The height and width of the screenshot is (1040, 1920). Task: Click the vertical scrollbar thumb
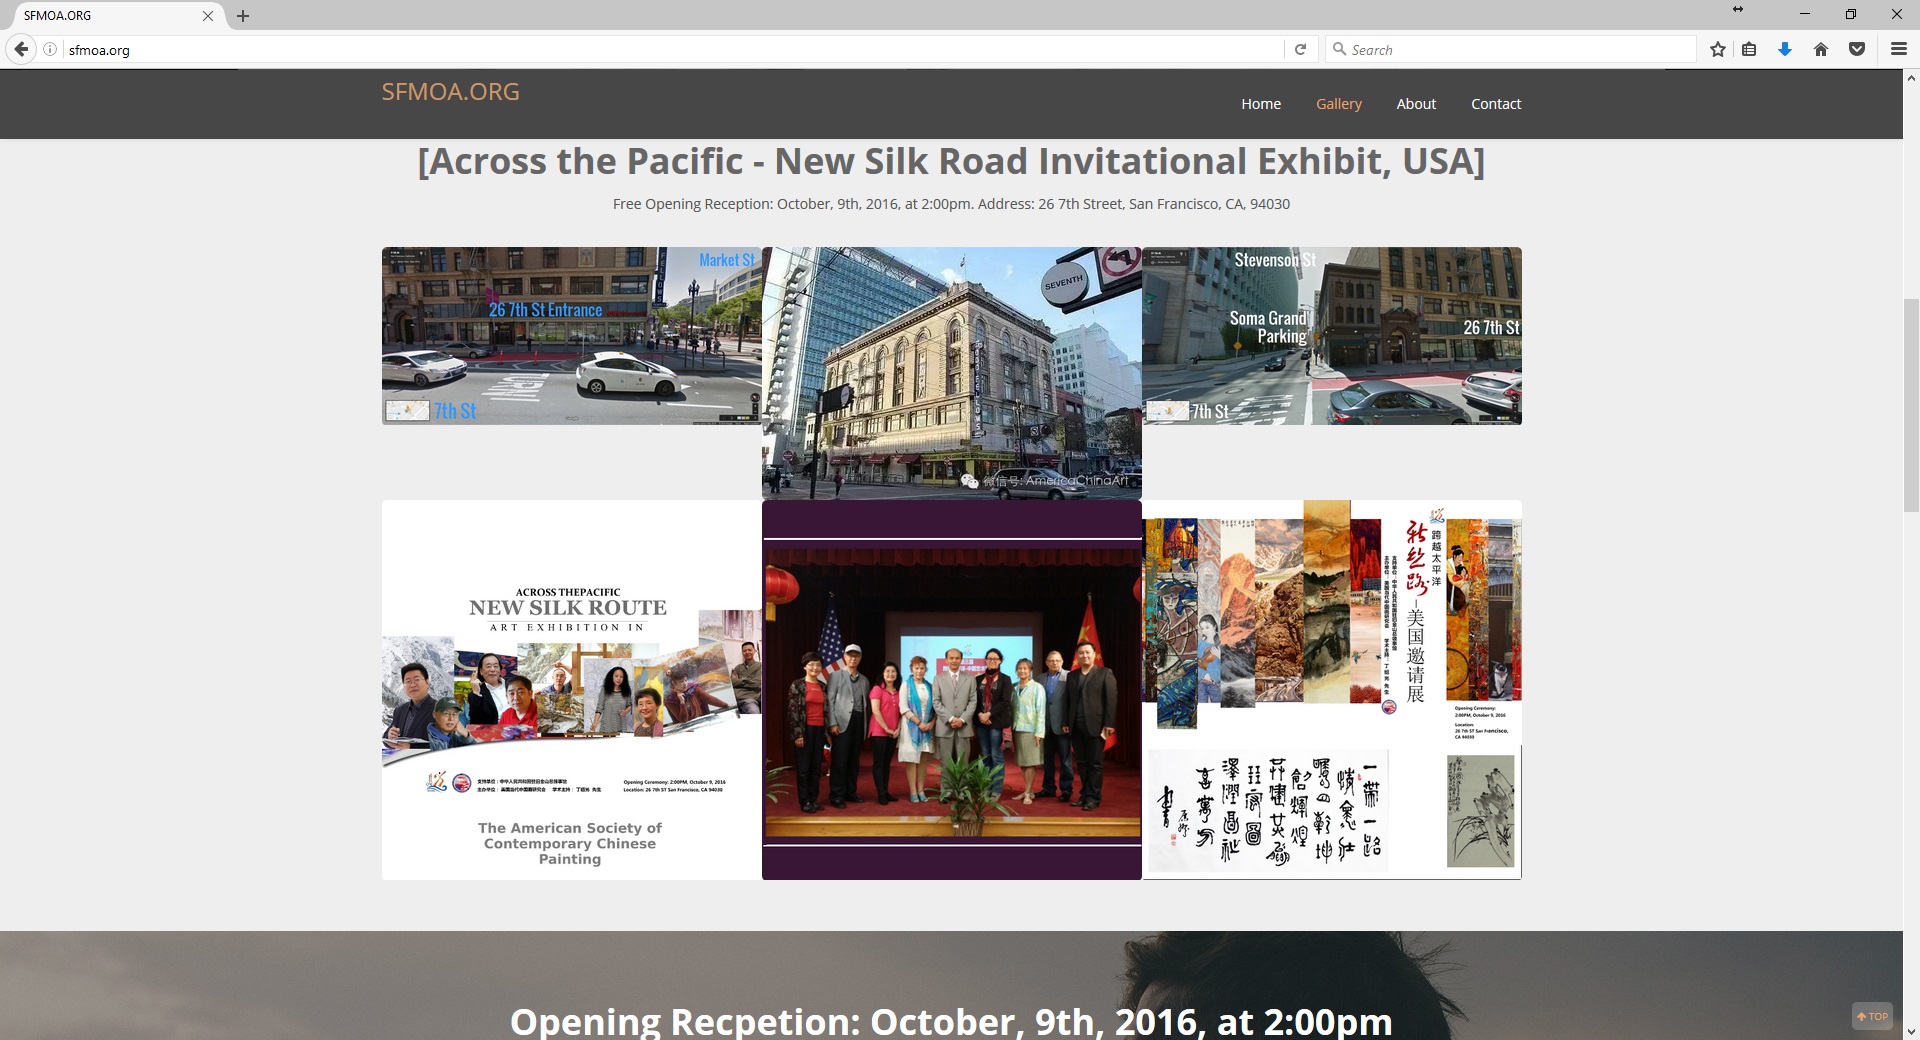click(1911, 405)
